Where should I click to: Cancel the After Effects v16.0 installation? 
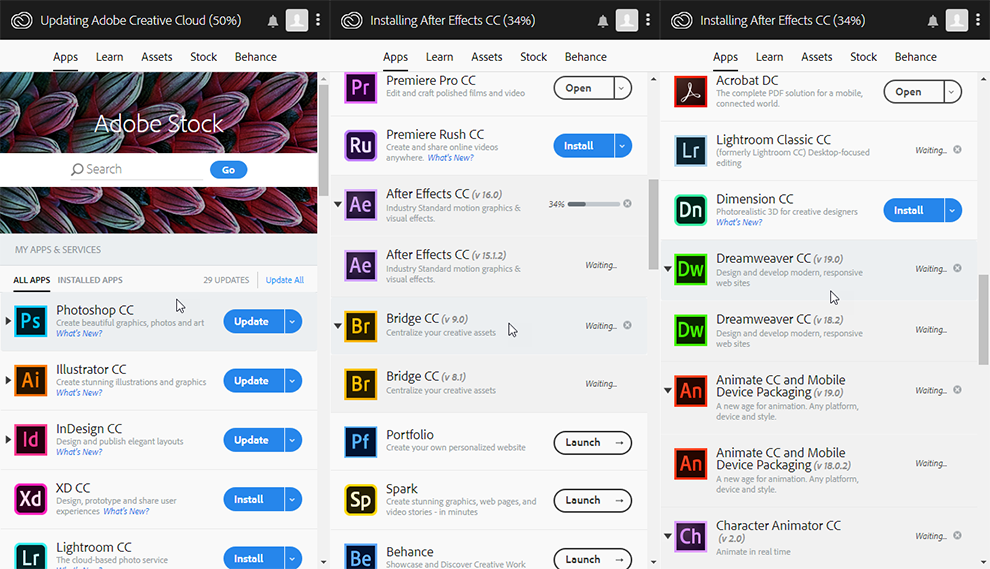coord(628,204)
